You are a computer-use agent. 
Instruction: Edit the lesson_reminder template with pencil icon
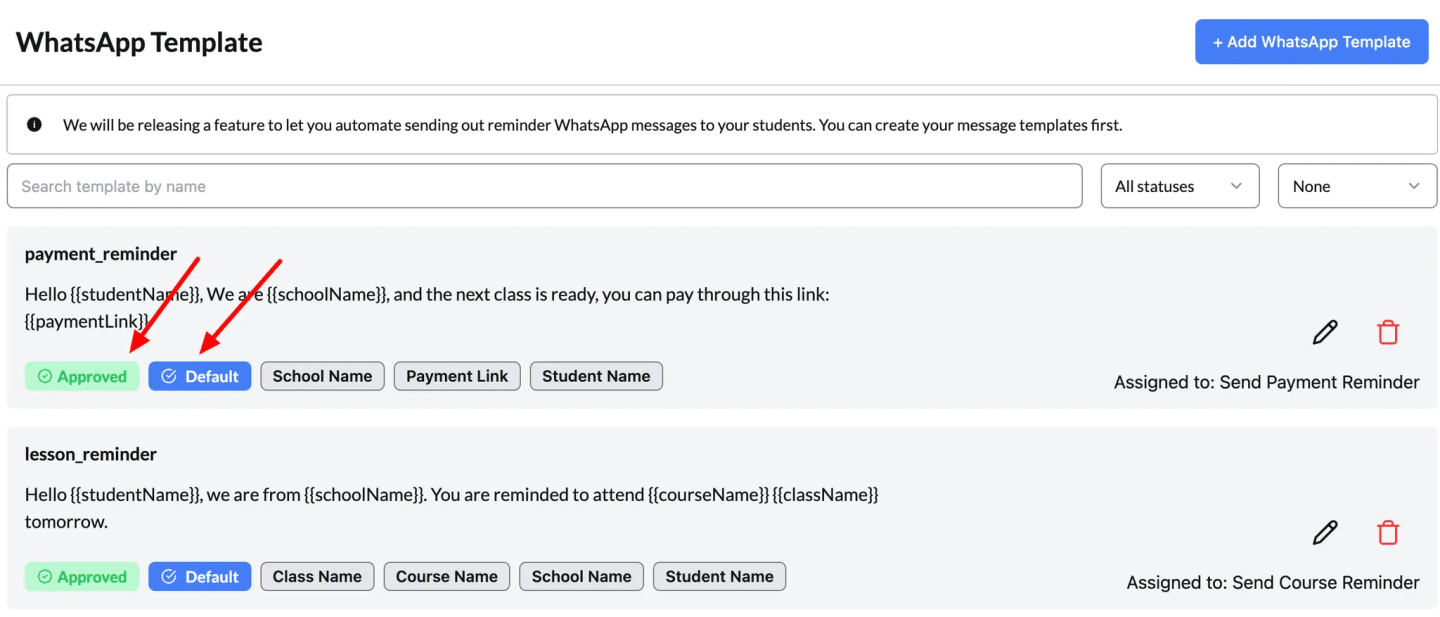(x=1325, y=533)
